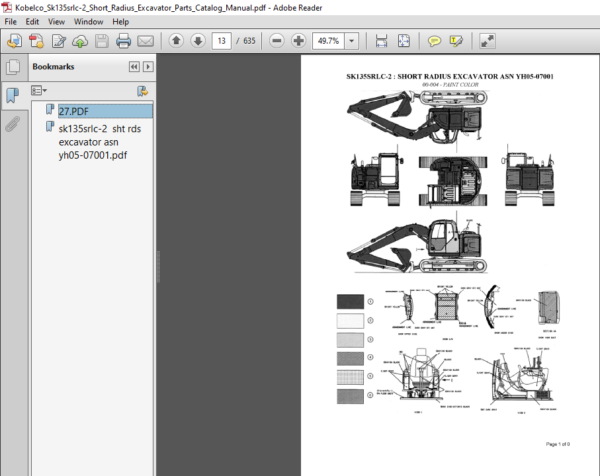Select the 27.PDF bookmark

point(105,111)
